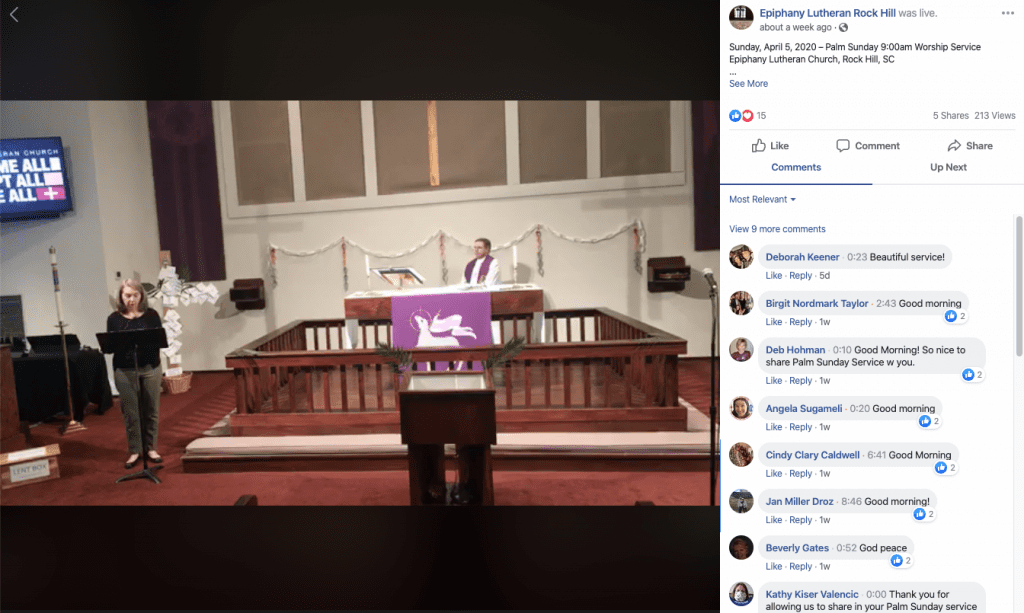Click the public globe privacy icon
The width and height of the screenshot is (1024, 613).
click(843, 27)
